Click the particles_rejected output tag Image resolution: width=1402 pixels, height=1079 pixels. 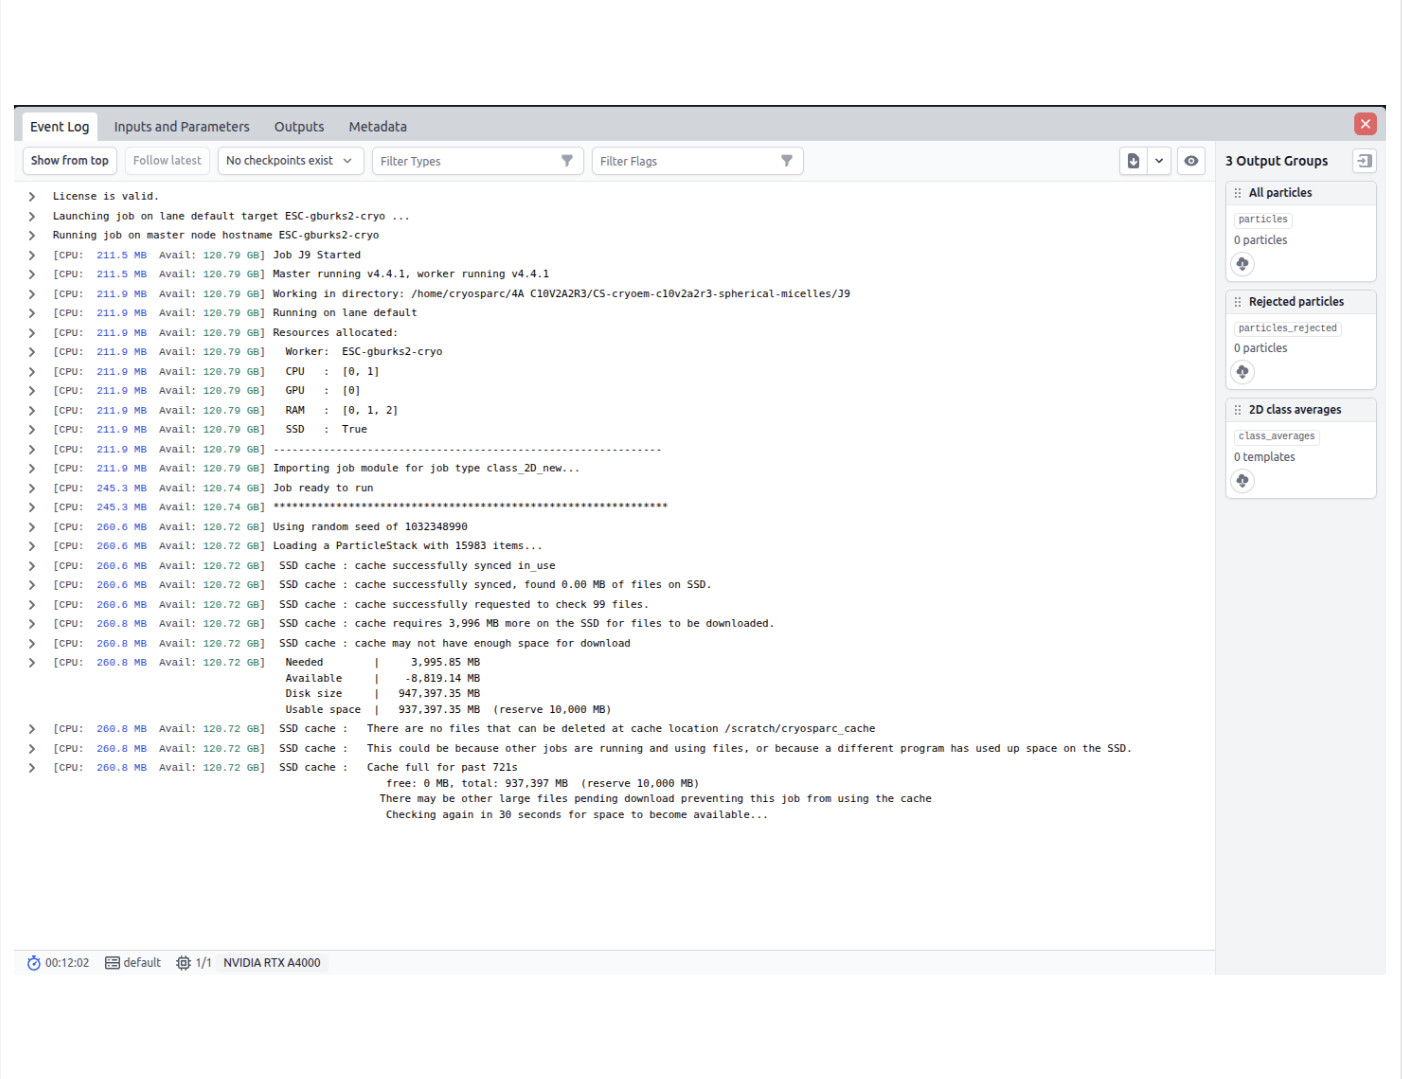[1287, 328]
